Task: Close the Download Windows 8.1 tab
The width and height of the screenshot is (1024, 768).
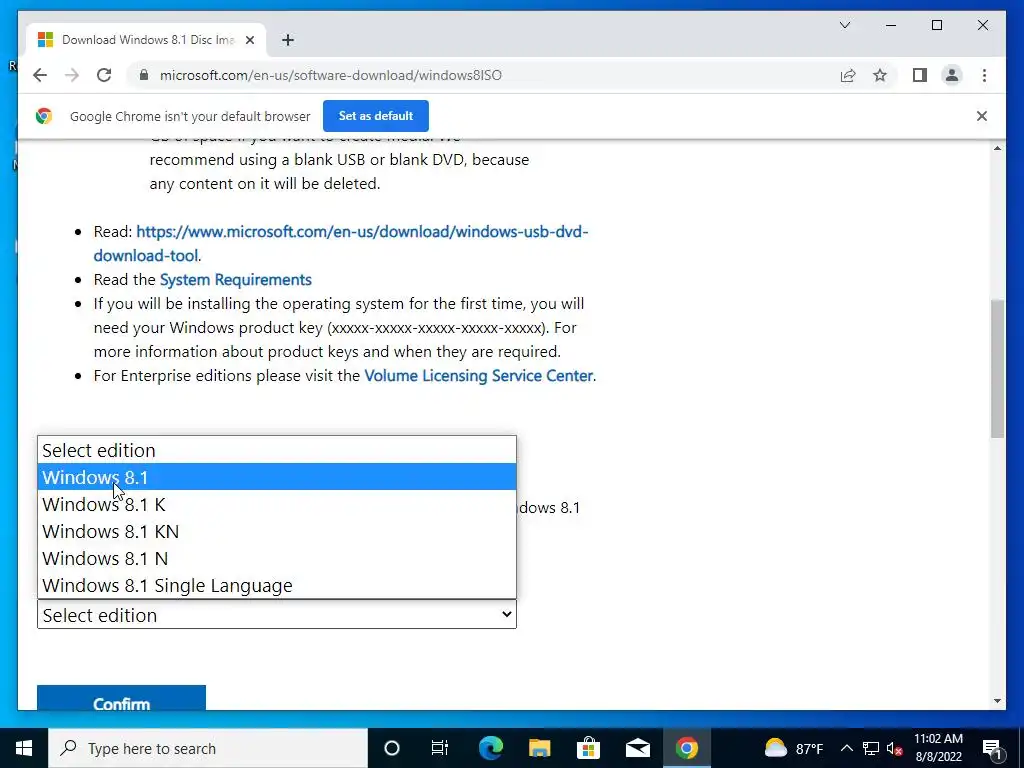Action: pyautogui.click(x=249, y=40)
